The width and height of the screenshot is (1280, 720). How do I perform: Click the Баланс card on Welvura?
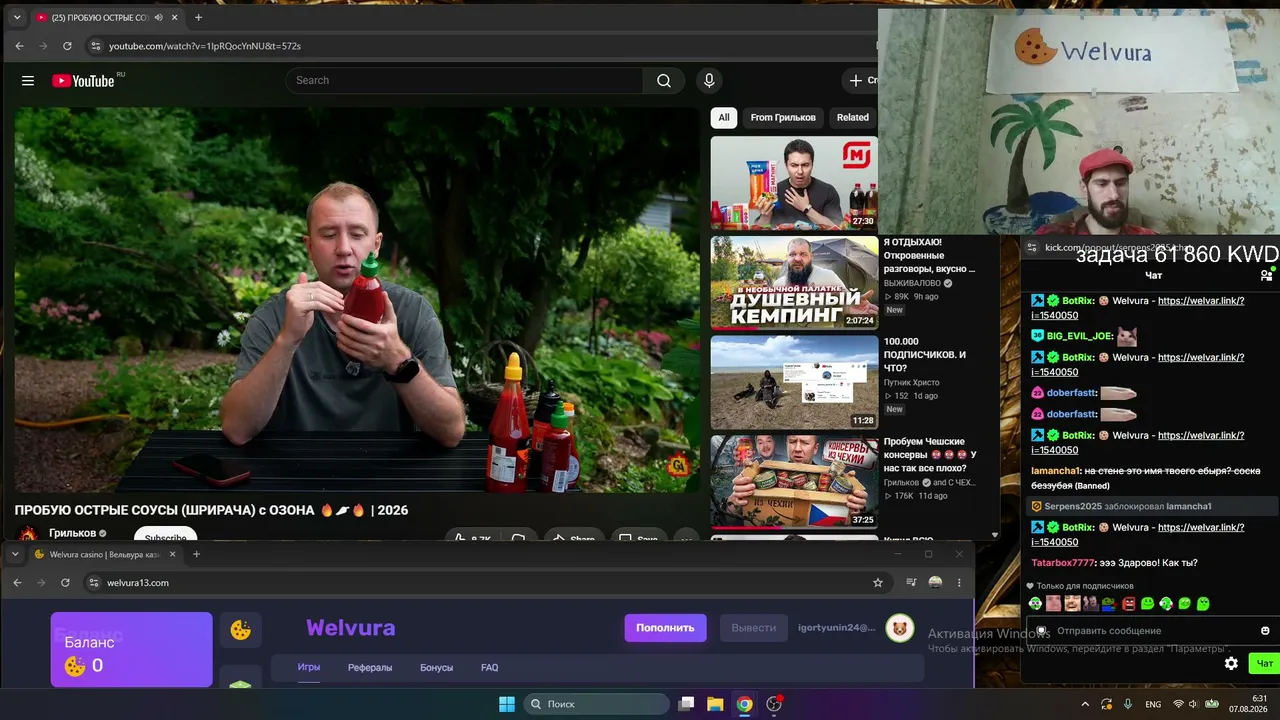[x=132, y=649]
